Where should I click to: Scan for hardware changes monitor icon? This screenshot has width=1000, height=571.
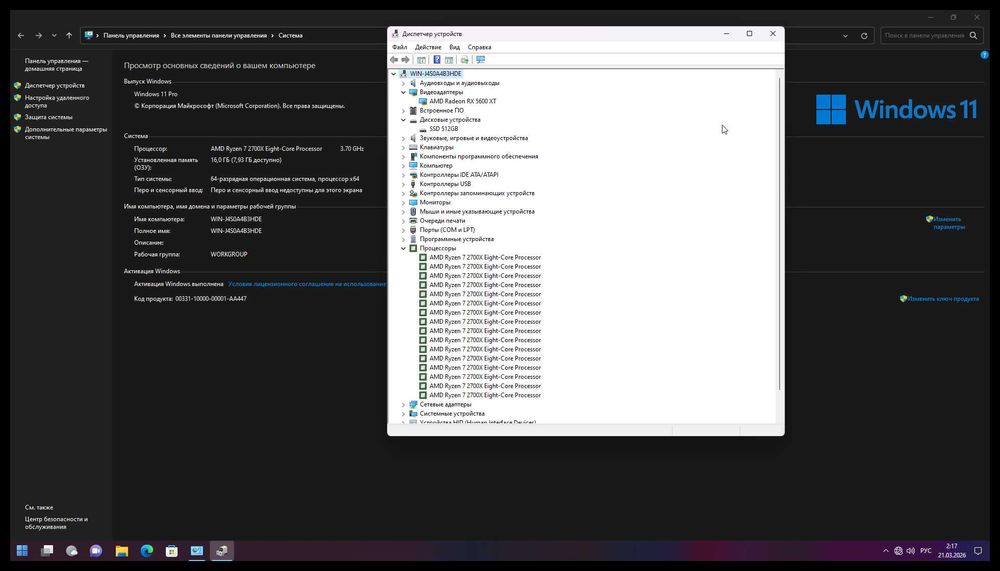click(480, 59)
